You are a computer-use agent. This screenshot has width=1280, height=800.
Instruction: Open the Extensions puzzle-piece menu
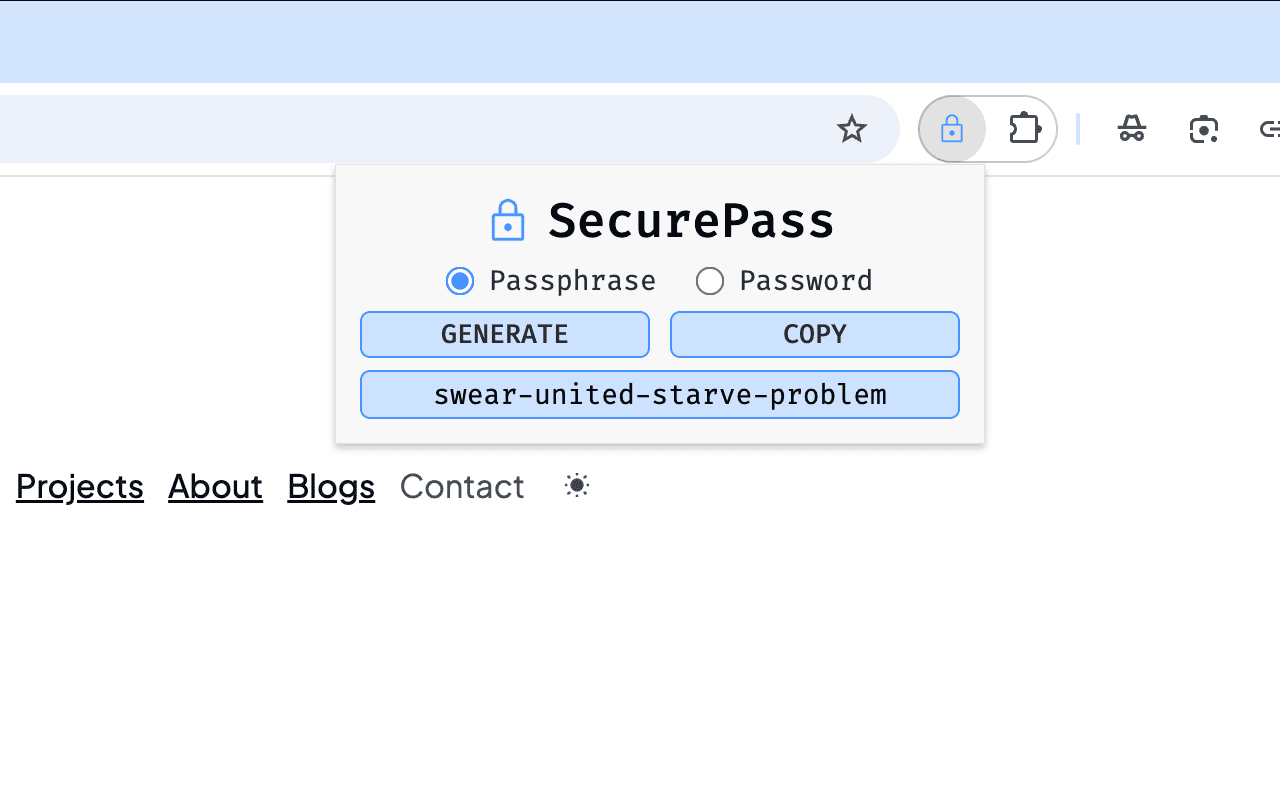pyautogui.click(x=1023, y=129)
